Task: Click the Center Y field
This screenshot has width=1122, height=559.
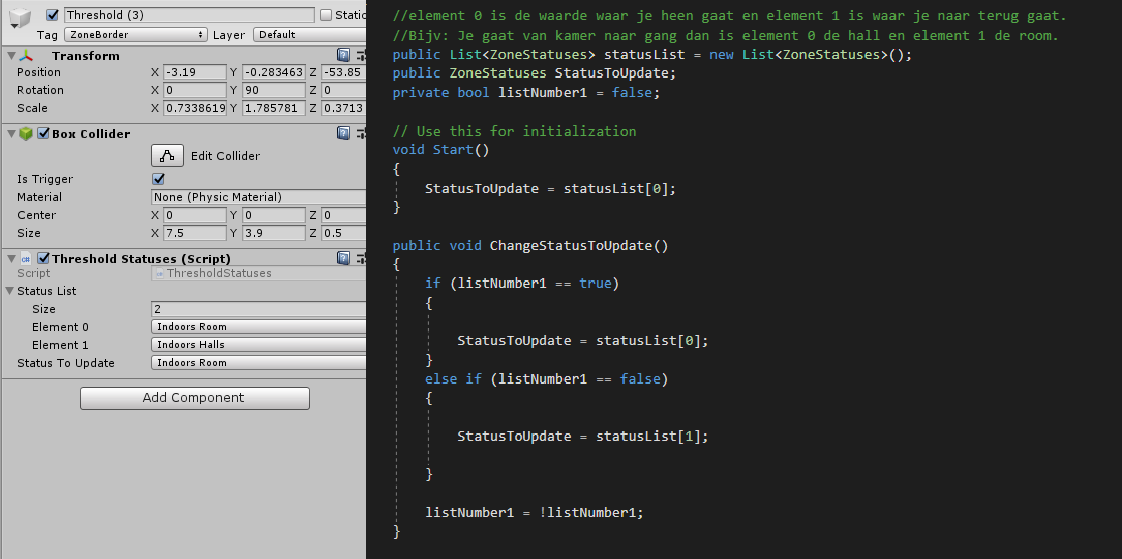Action: pos(273,215)
